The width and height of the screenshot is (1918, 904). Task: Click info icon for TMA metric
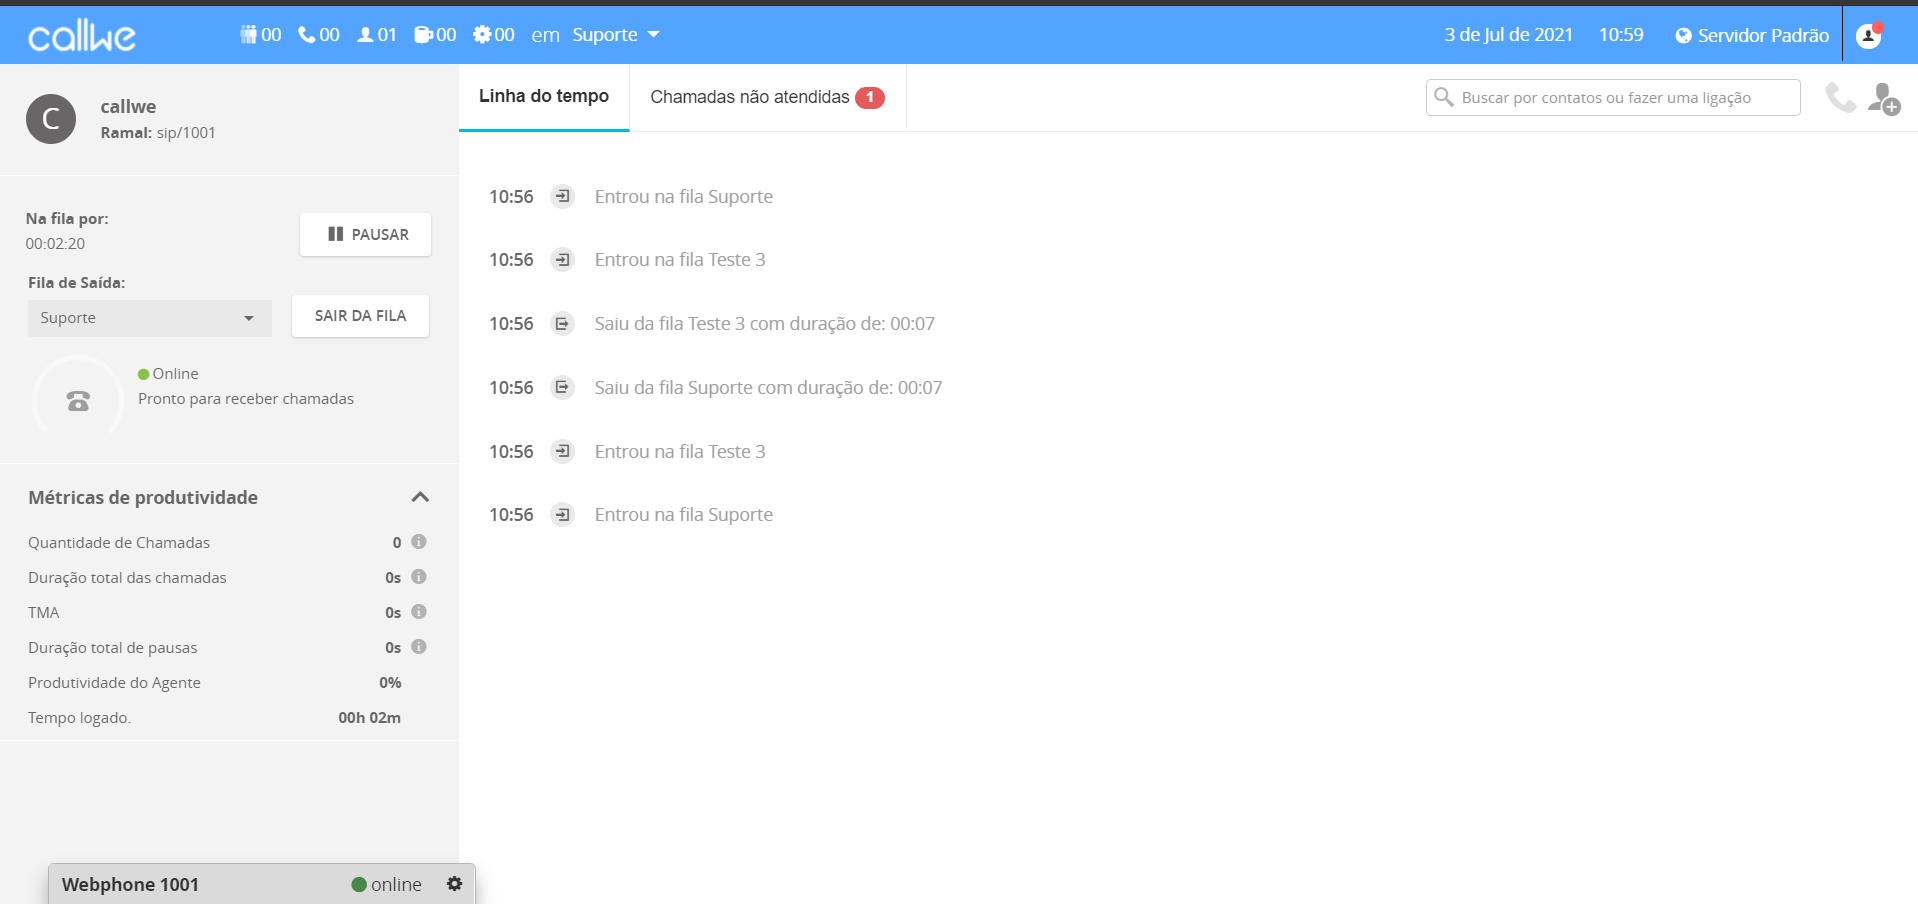pyautogui.click(x=419, y=612)
